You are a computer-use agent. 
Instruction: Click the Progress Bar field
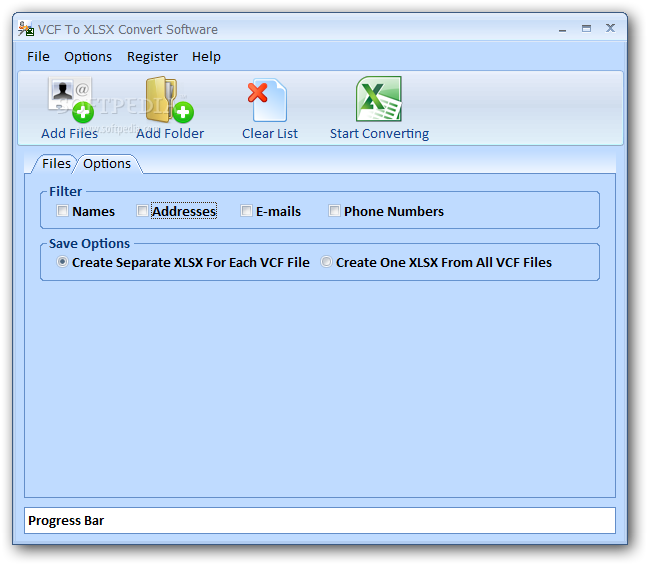(x=320, y=520)
